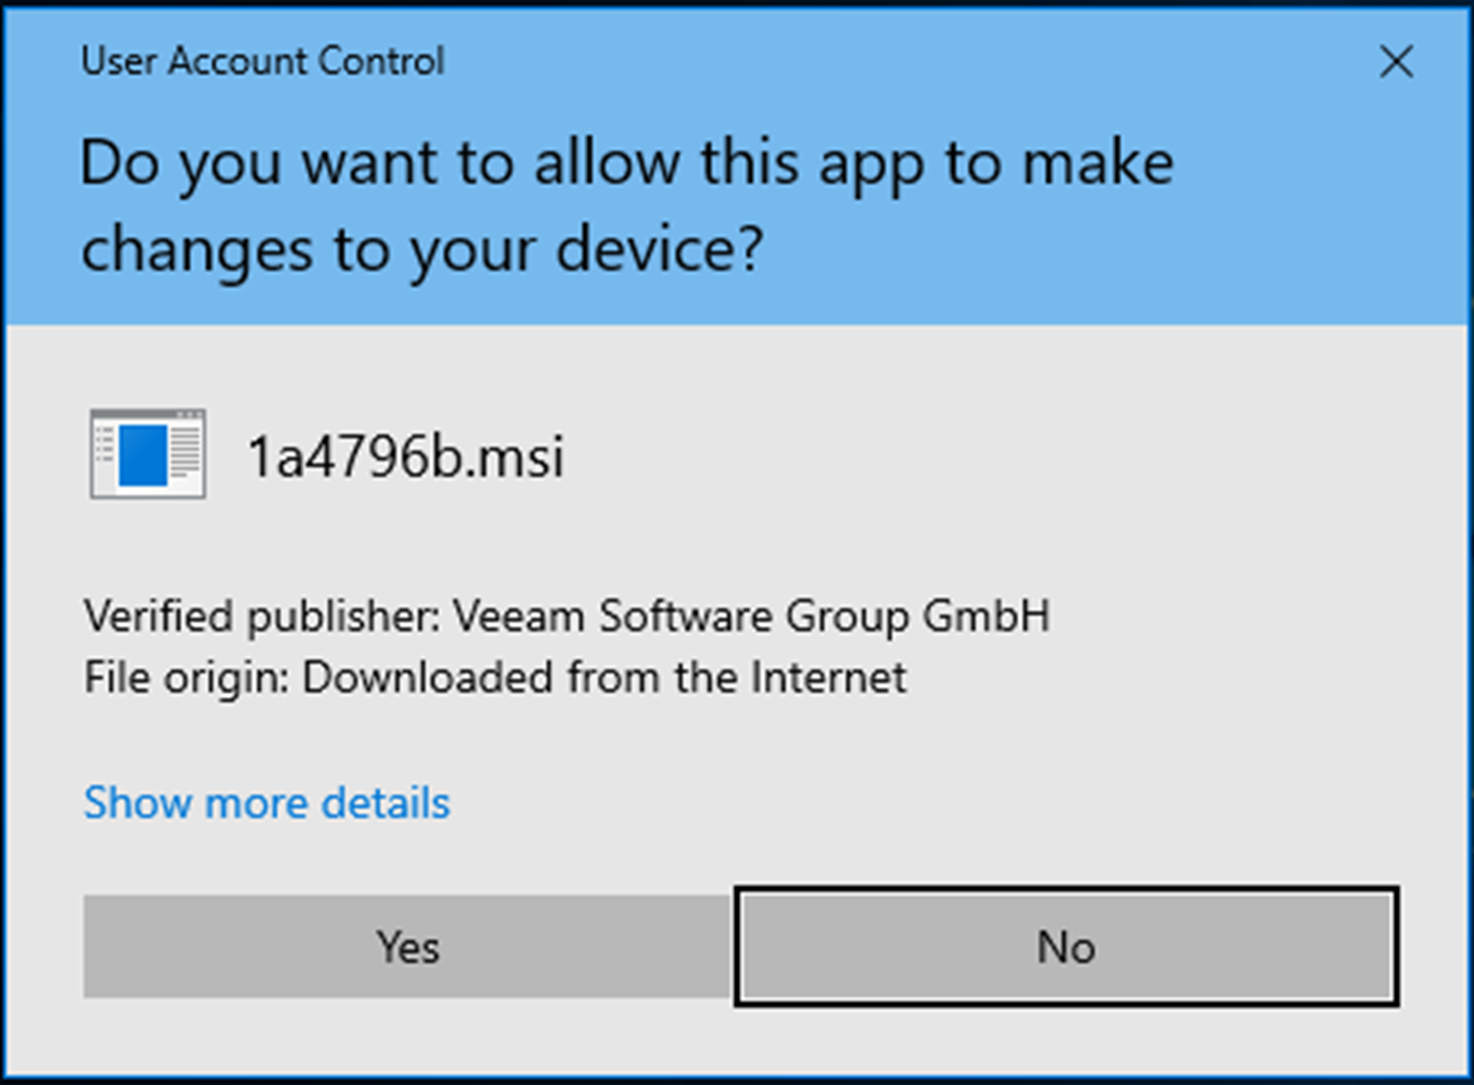
Task: Click the User Account Control title text
Action: coord(263,61)
